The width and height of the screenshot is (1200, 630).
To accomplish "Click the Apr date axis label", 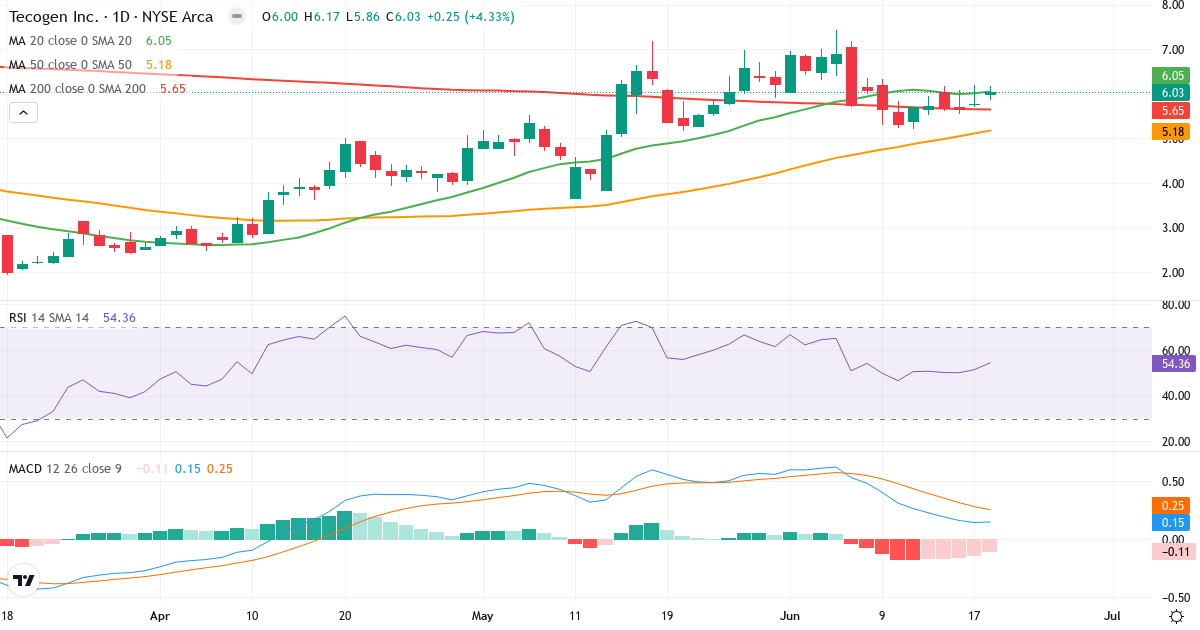I will (161, 616).
